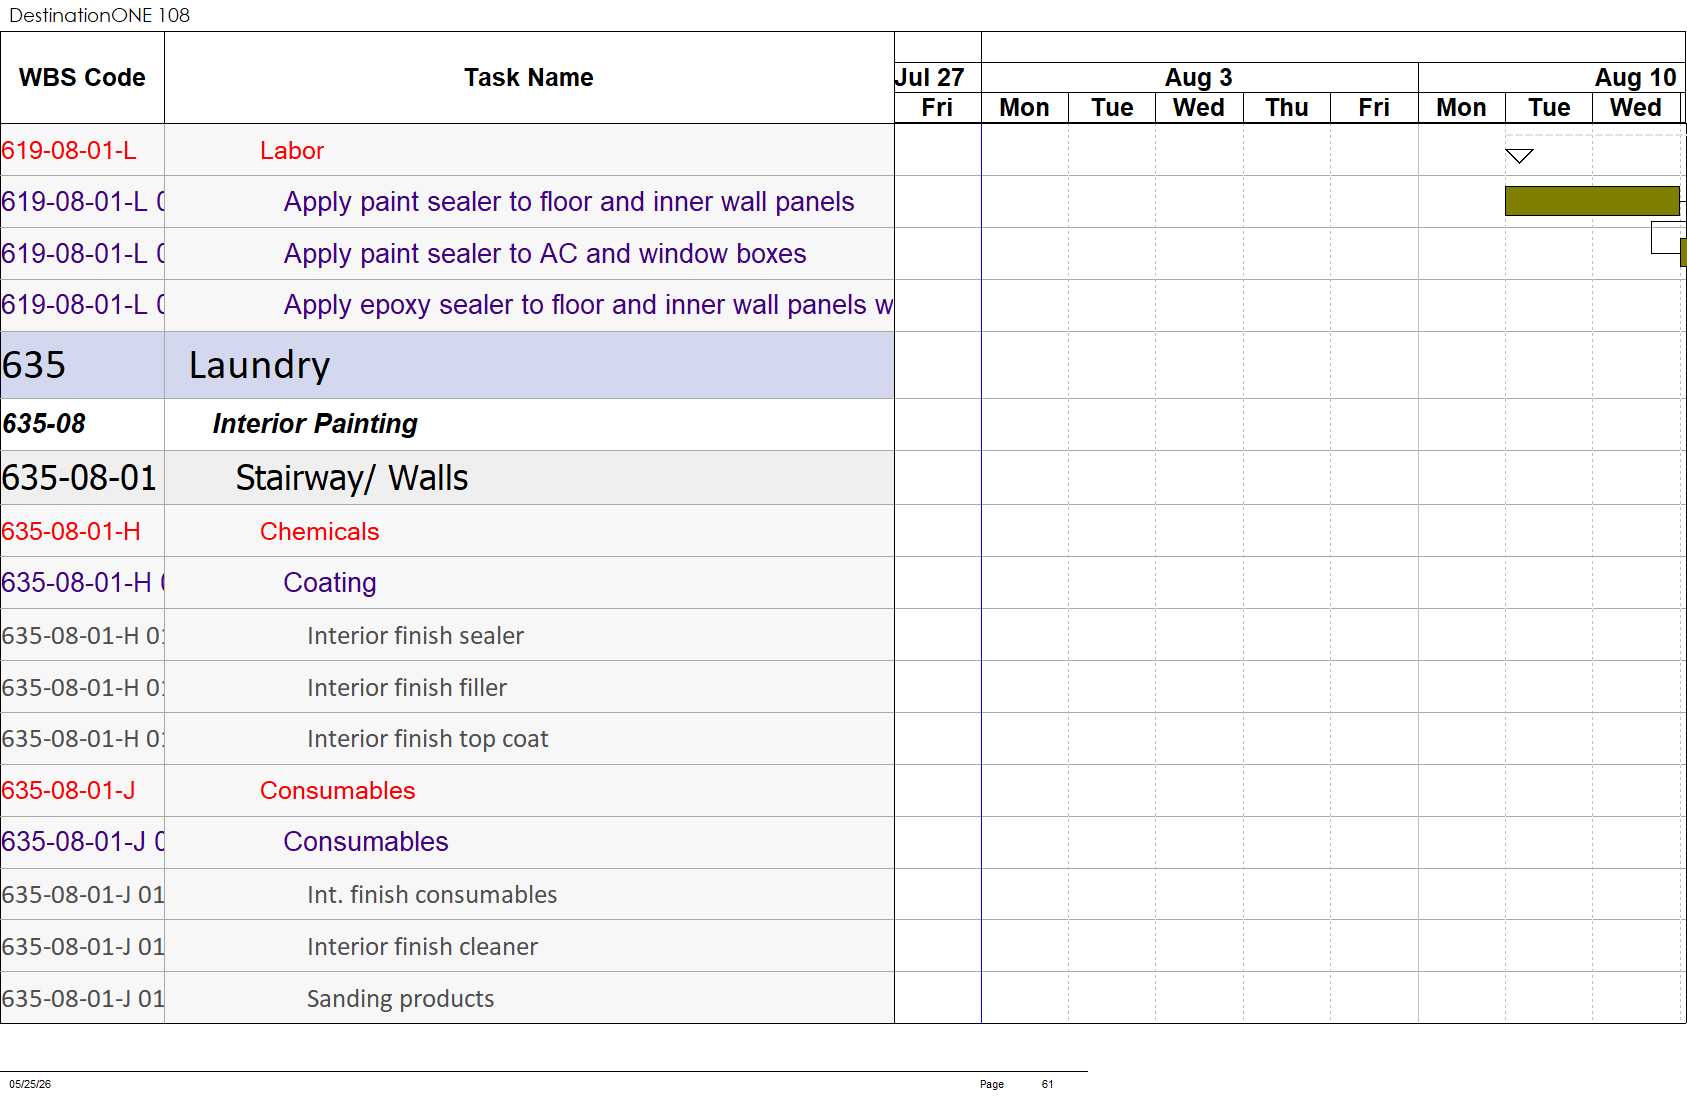The image size is (1687, 1097).
Task: Select the Coating task row
Action: pyautogui.click(x=447, y=583)
